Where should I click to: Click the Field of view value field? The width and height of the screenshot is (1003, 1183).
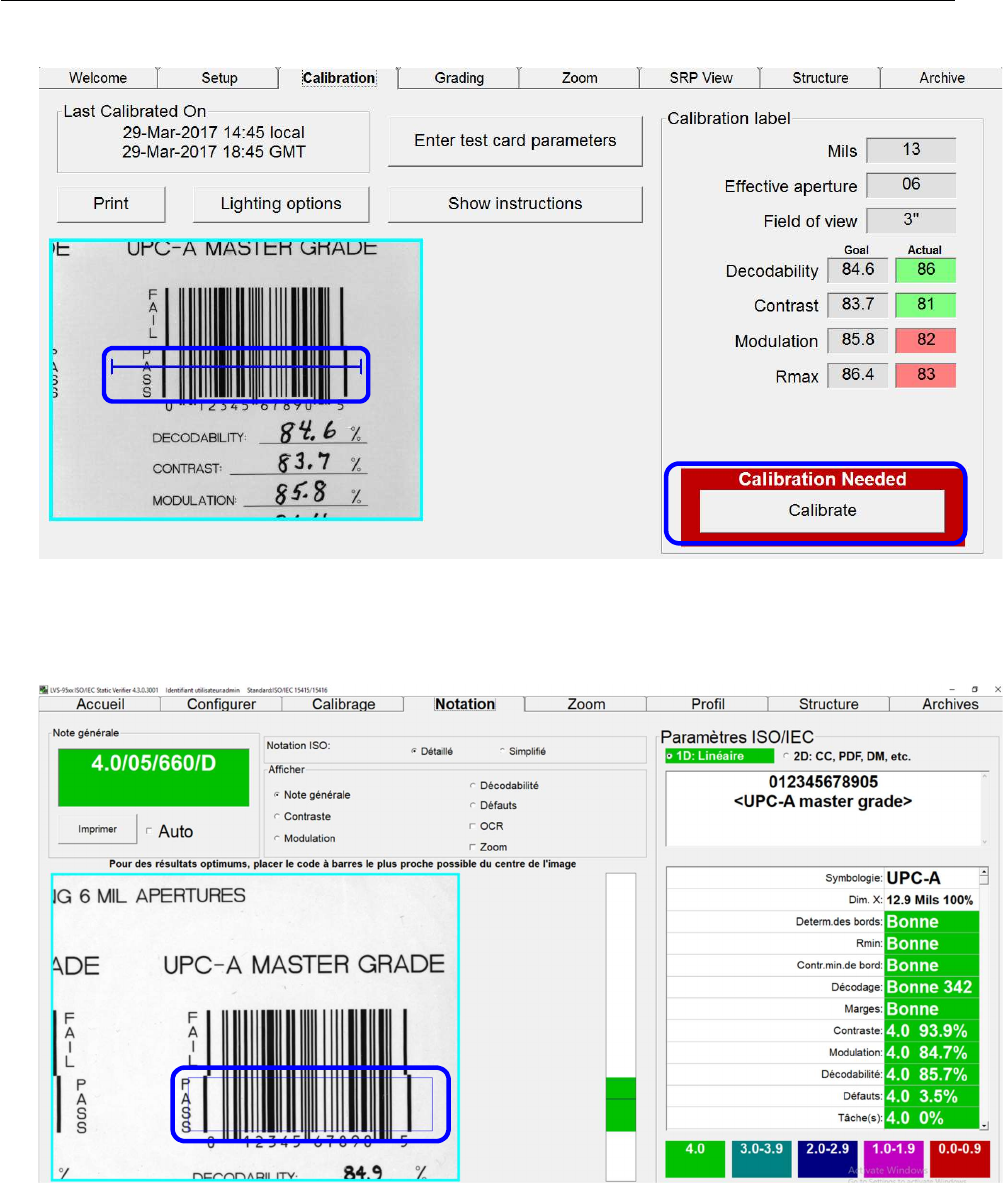(911, 220)
